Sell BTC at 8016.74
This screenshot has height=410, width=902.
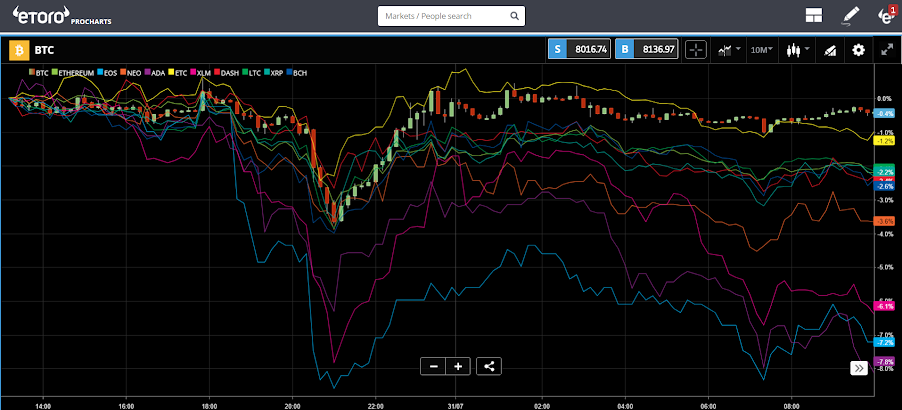pyautogui.click(x=579, y=49)
